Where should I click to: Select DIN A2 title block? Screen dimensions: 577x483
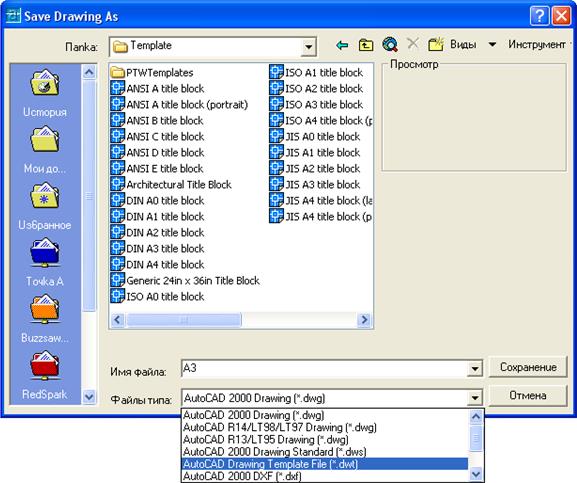[x=157, y=232]
